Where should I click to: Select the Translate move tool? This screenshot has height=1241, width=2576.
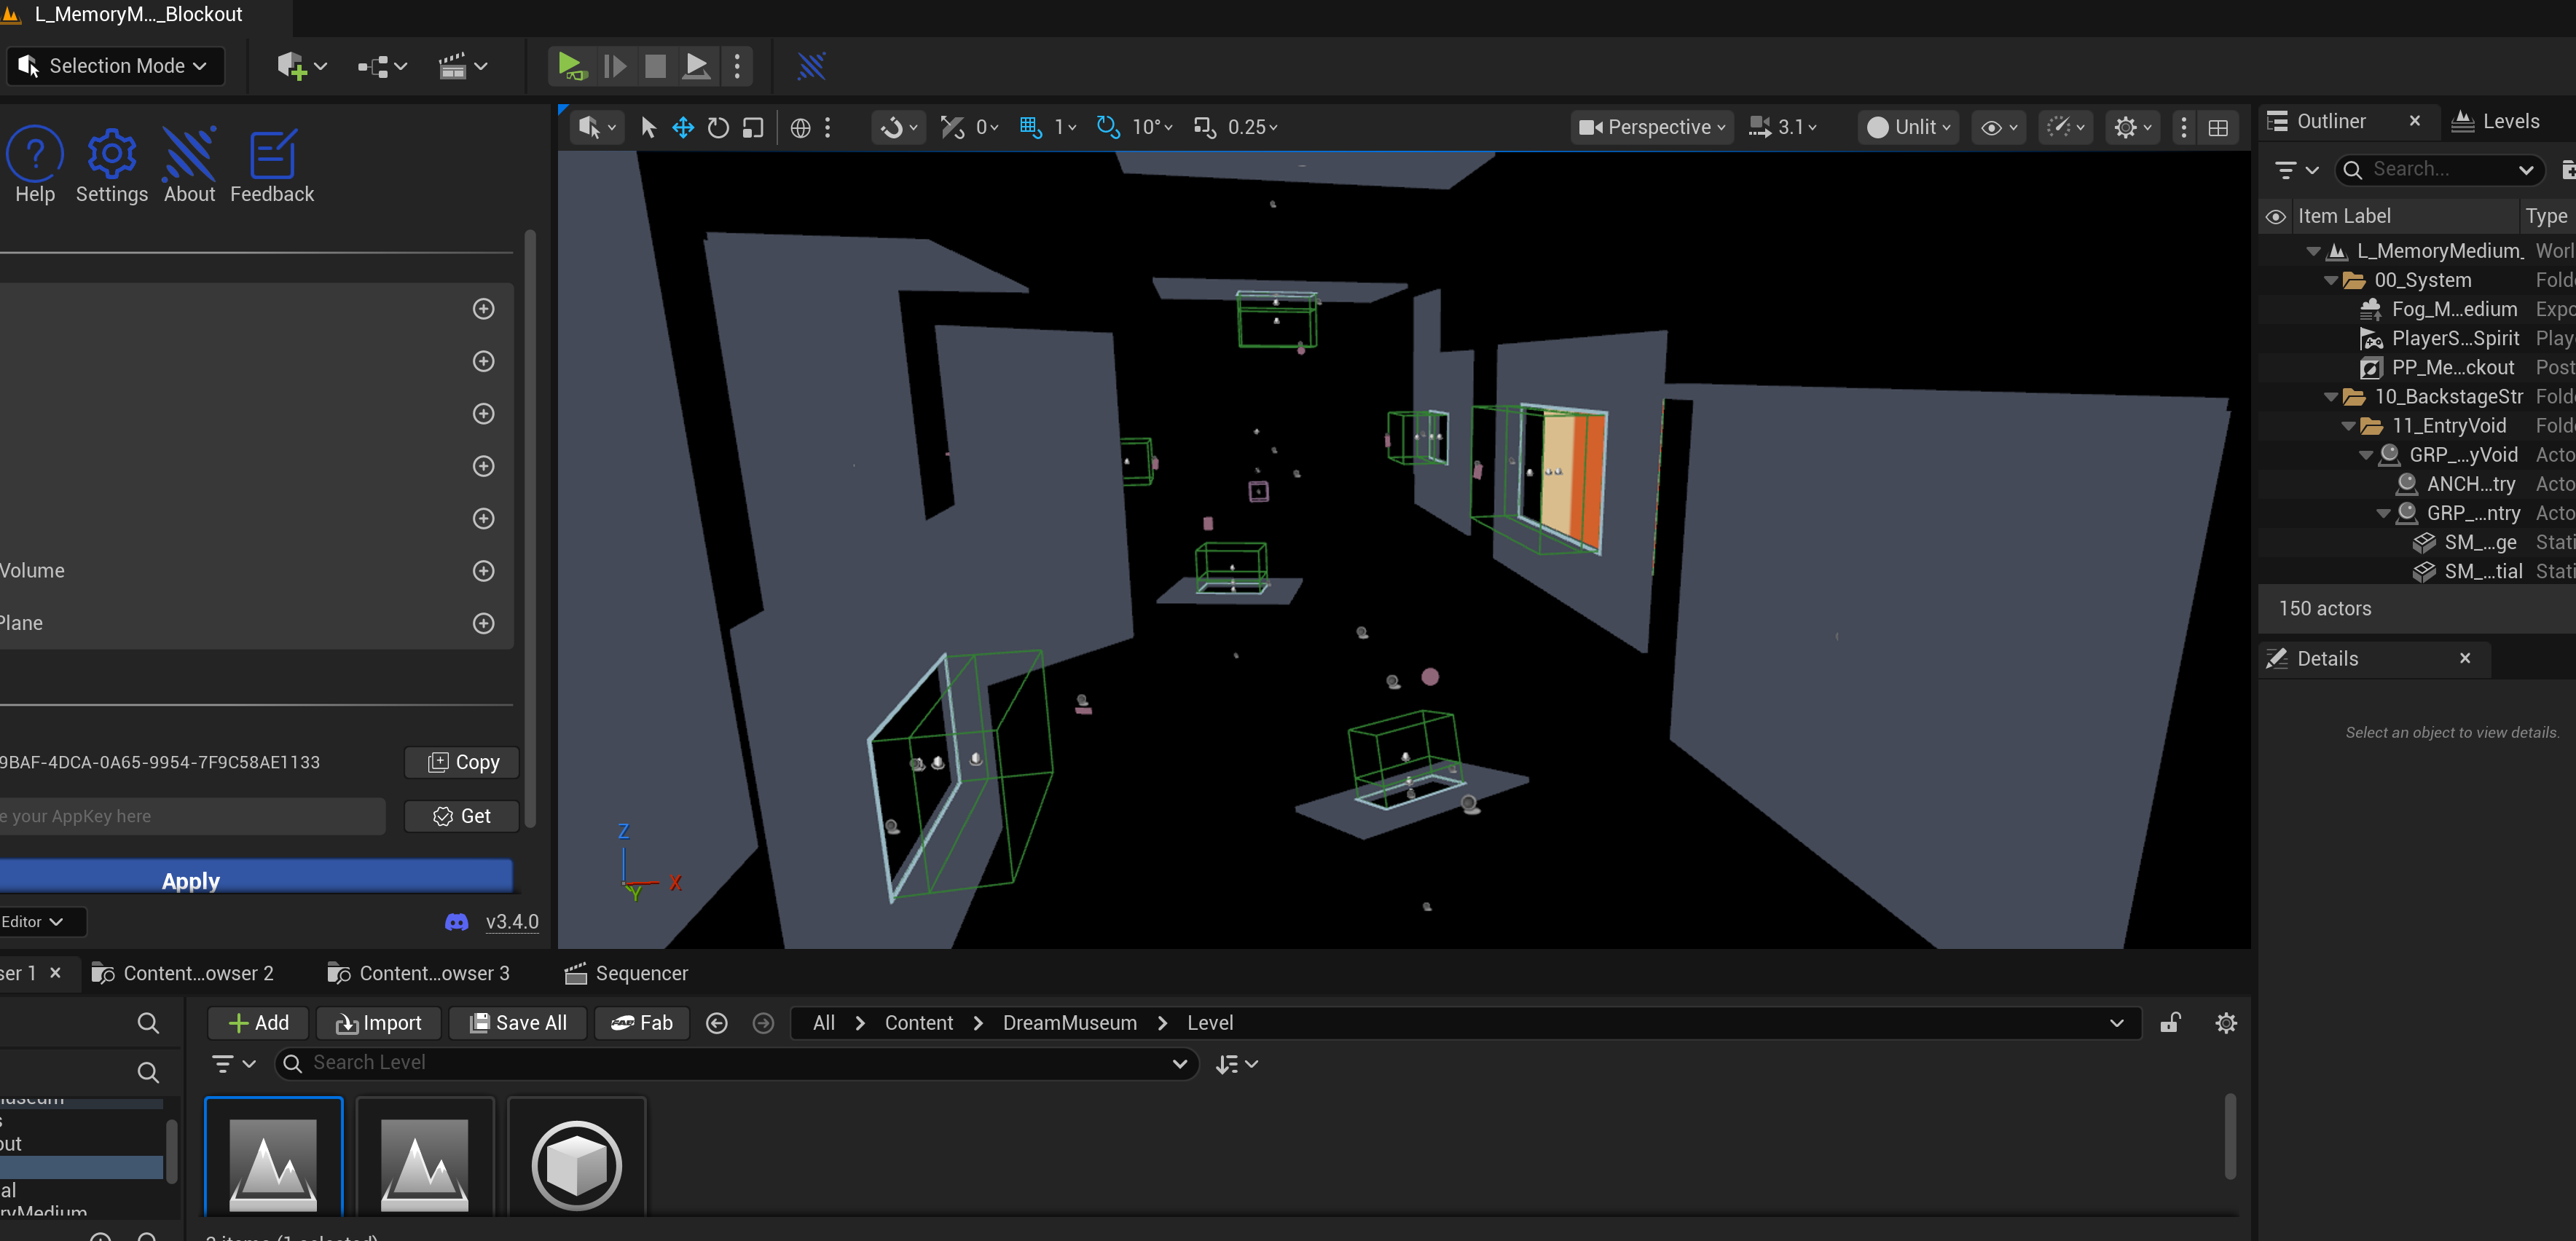(x=683, y=127)
